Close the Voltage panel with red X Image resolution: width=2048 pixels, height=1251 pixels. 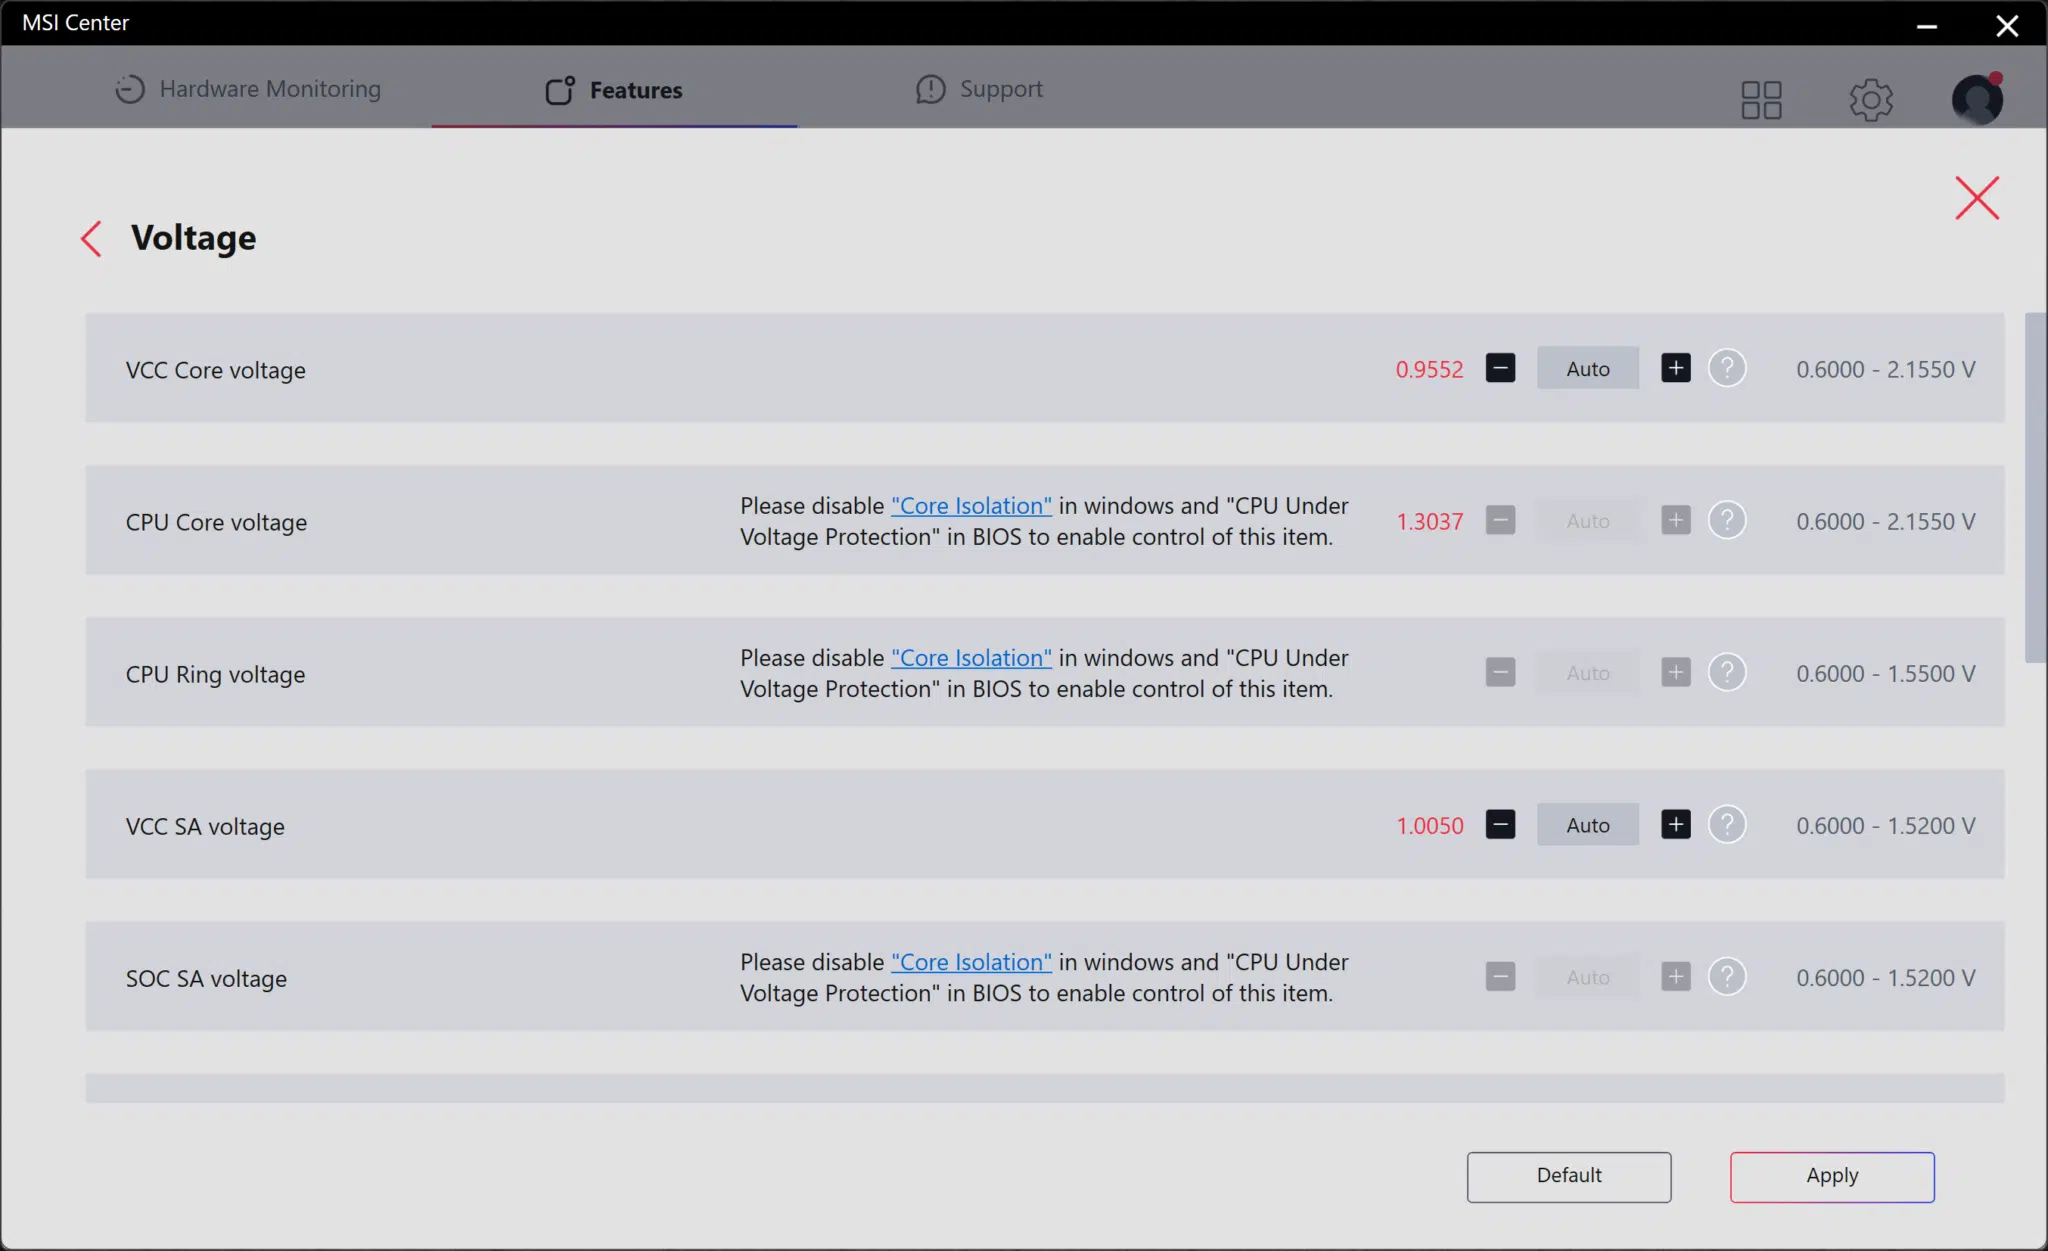(x=1977, y=198)
